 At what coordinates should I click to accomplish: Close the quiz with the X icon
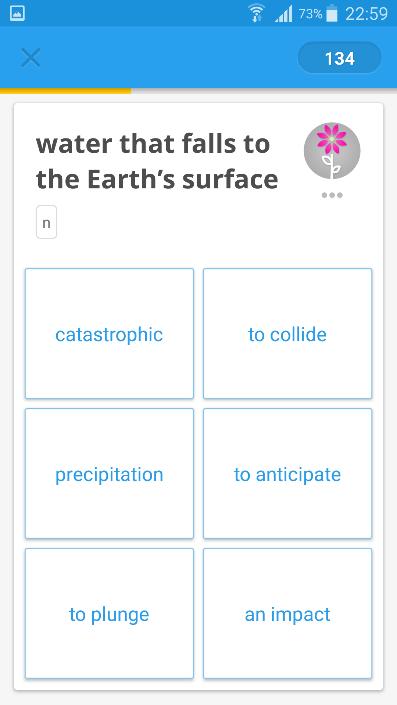point(31,58)
